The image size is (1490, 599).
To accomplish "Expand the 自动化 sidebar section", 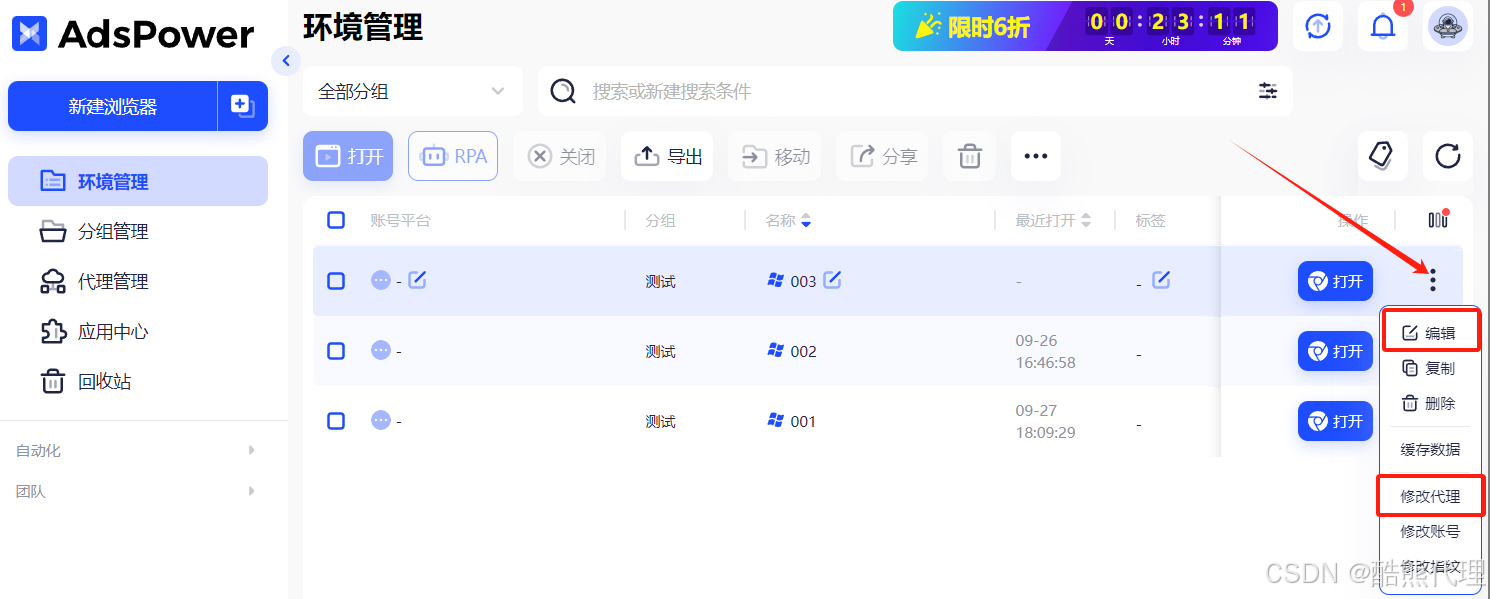I will coord(135,451).
